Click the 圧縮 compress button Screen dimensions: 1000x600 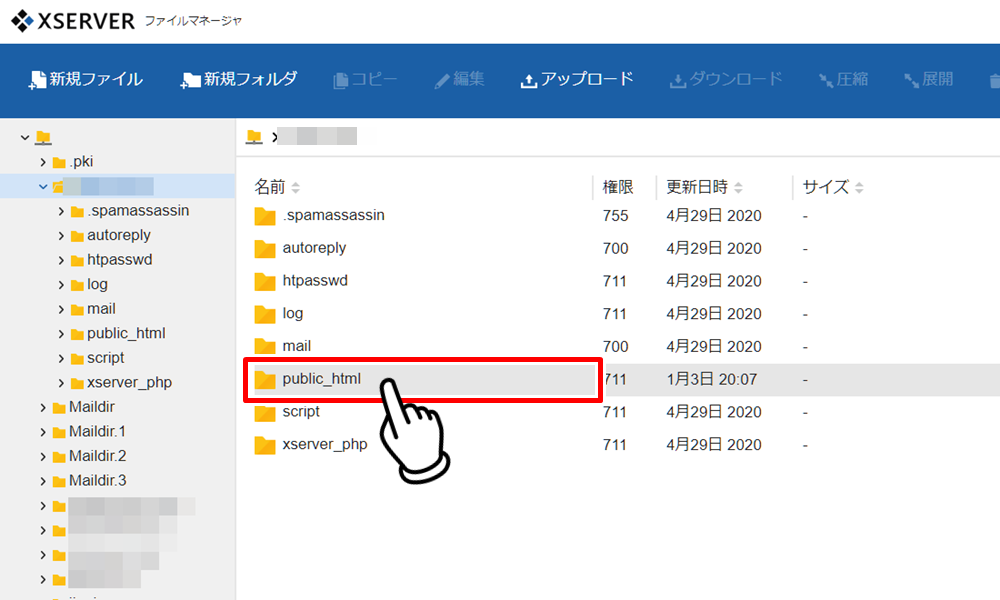[x=843, y=80]
